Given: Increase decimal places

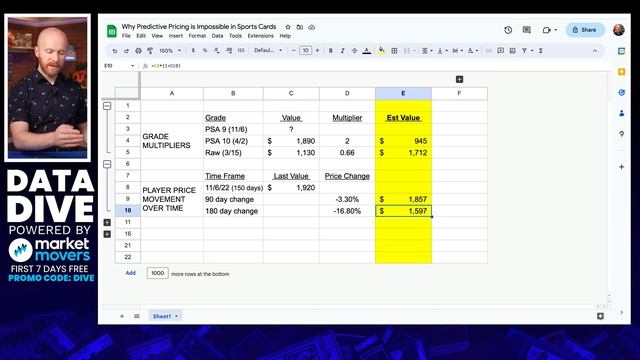Looking at the screenshot, I should click(229, 51).
